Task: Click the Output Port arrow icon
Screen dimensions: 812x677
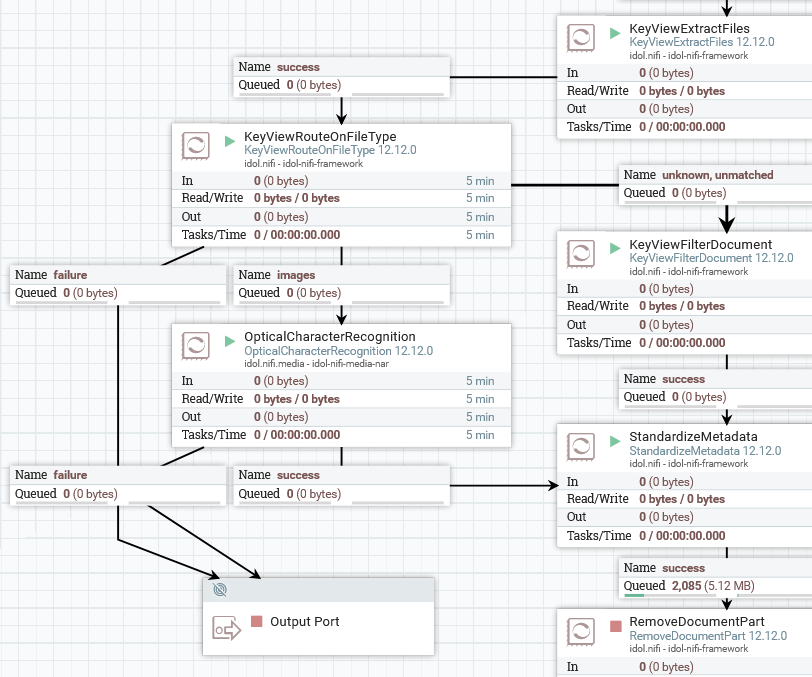Action: pyautogui.click(x=227, y=629)
